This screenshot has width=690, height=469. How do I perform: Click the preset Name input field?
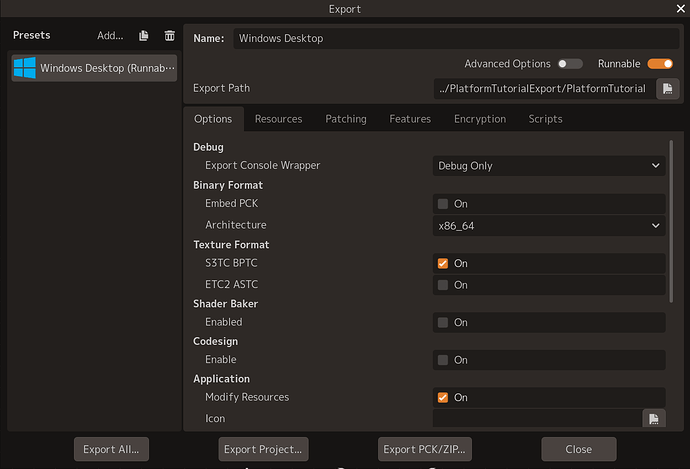[x=456, y=38]
